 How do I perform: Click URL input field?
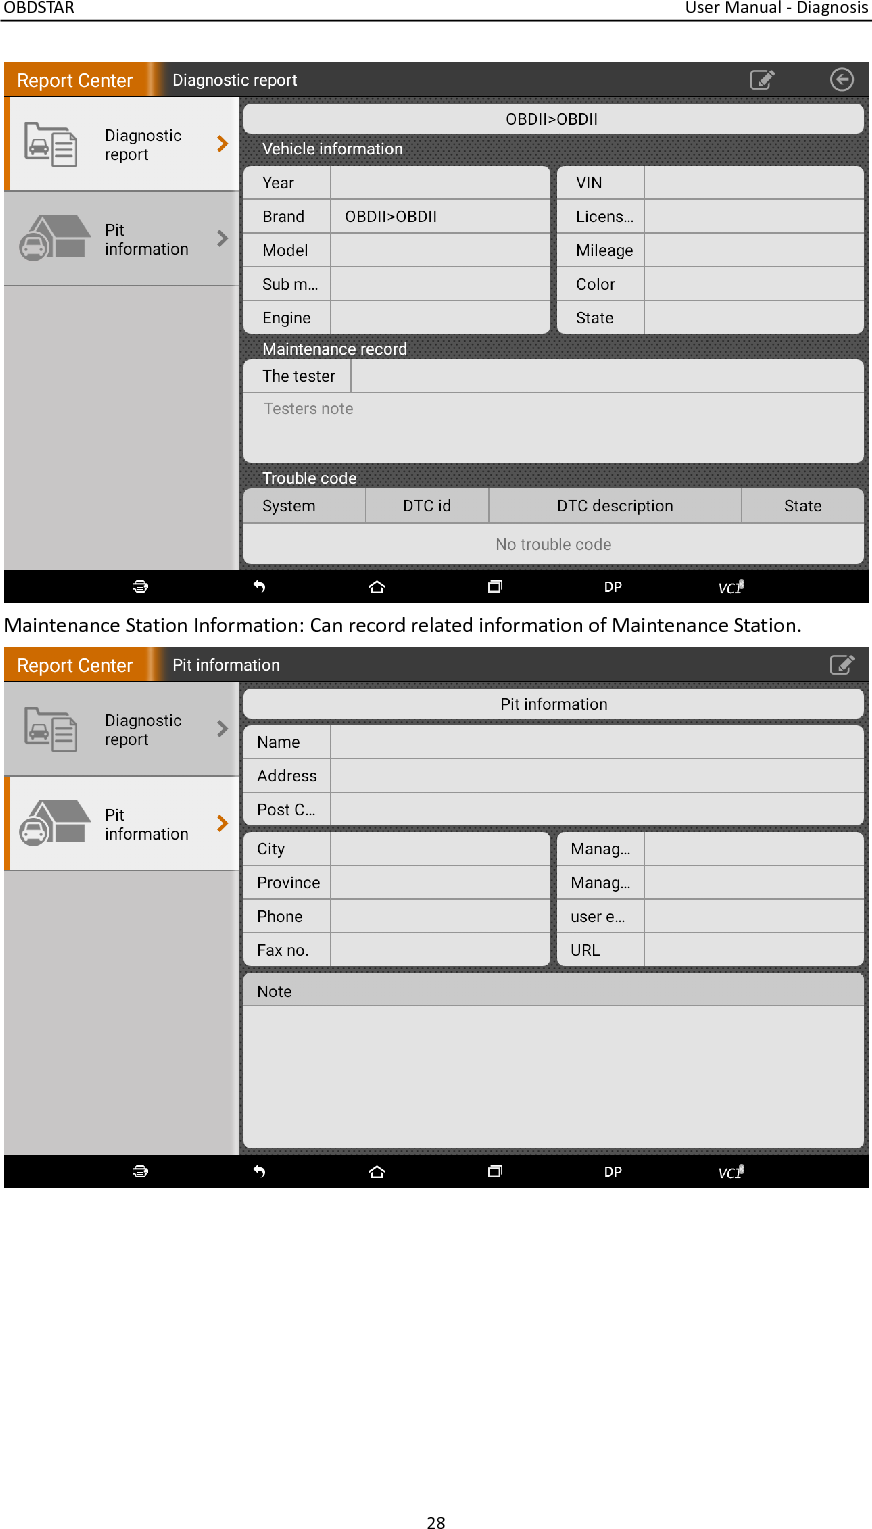(754, 950)
